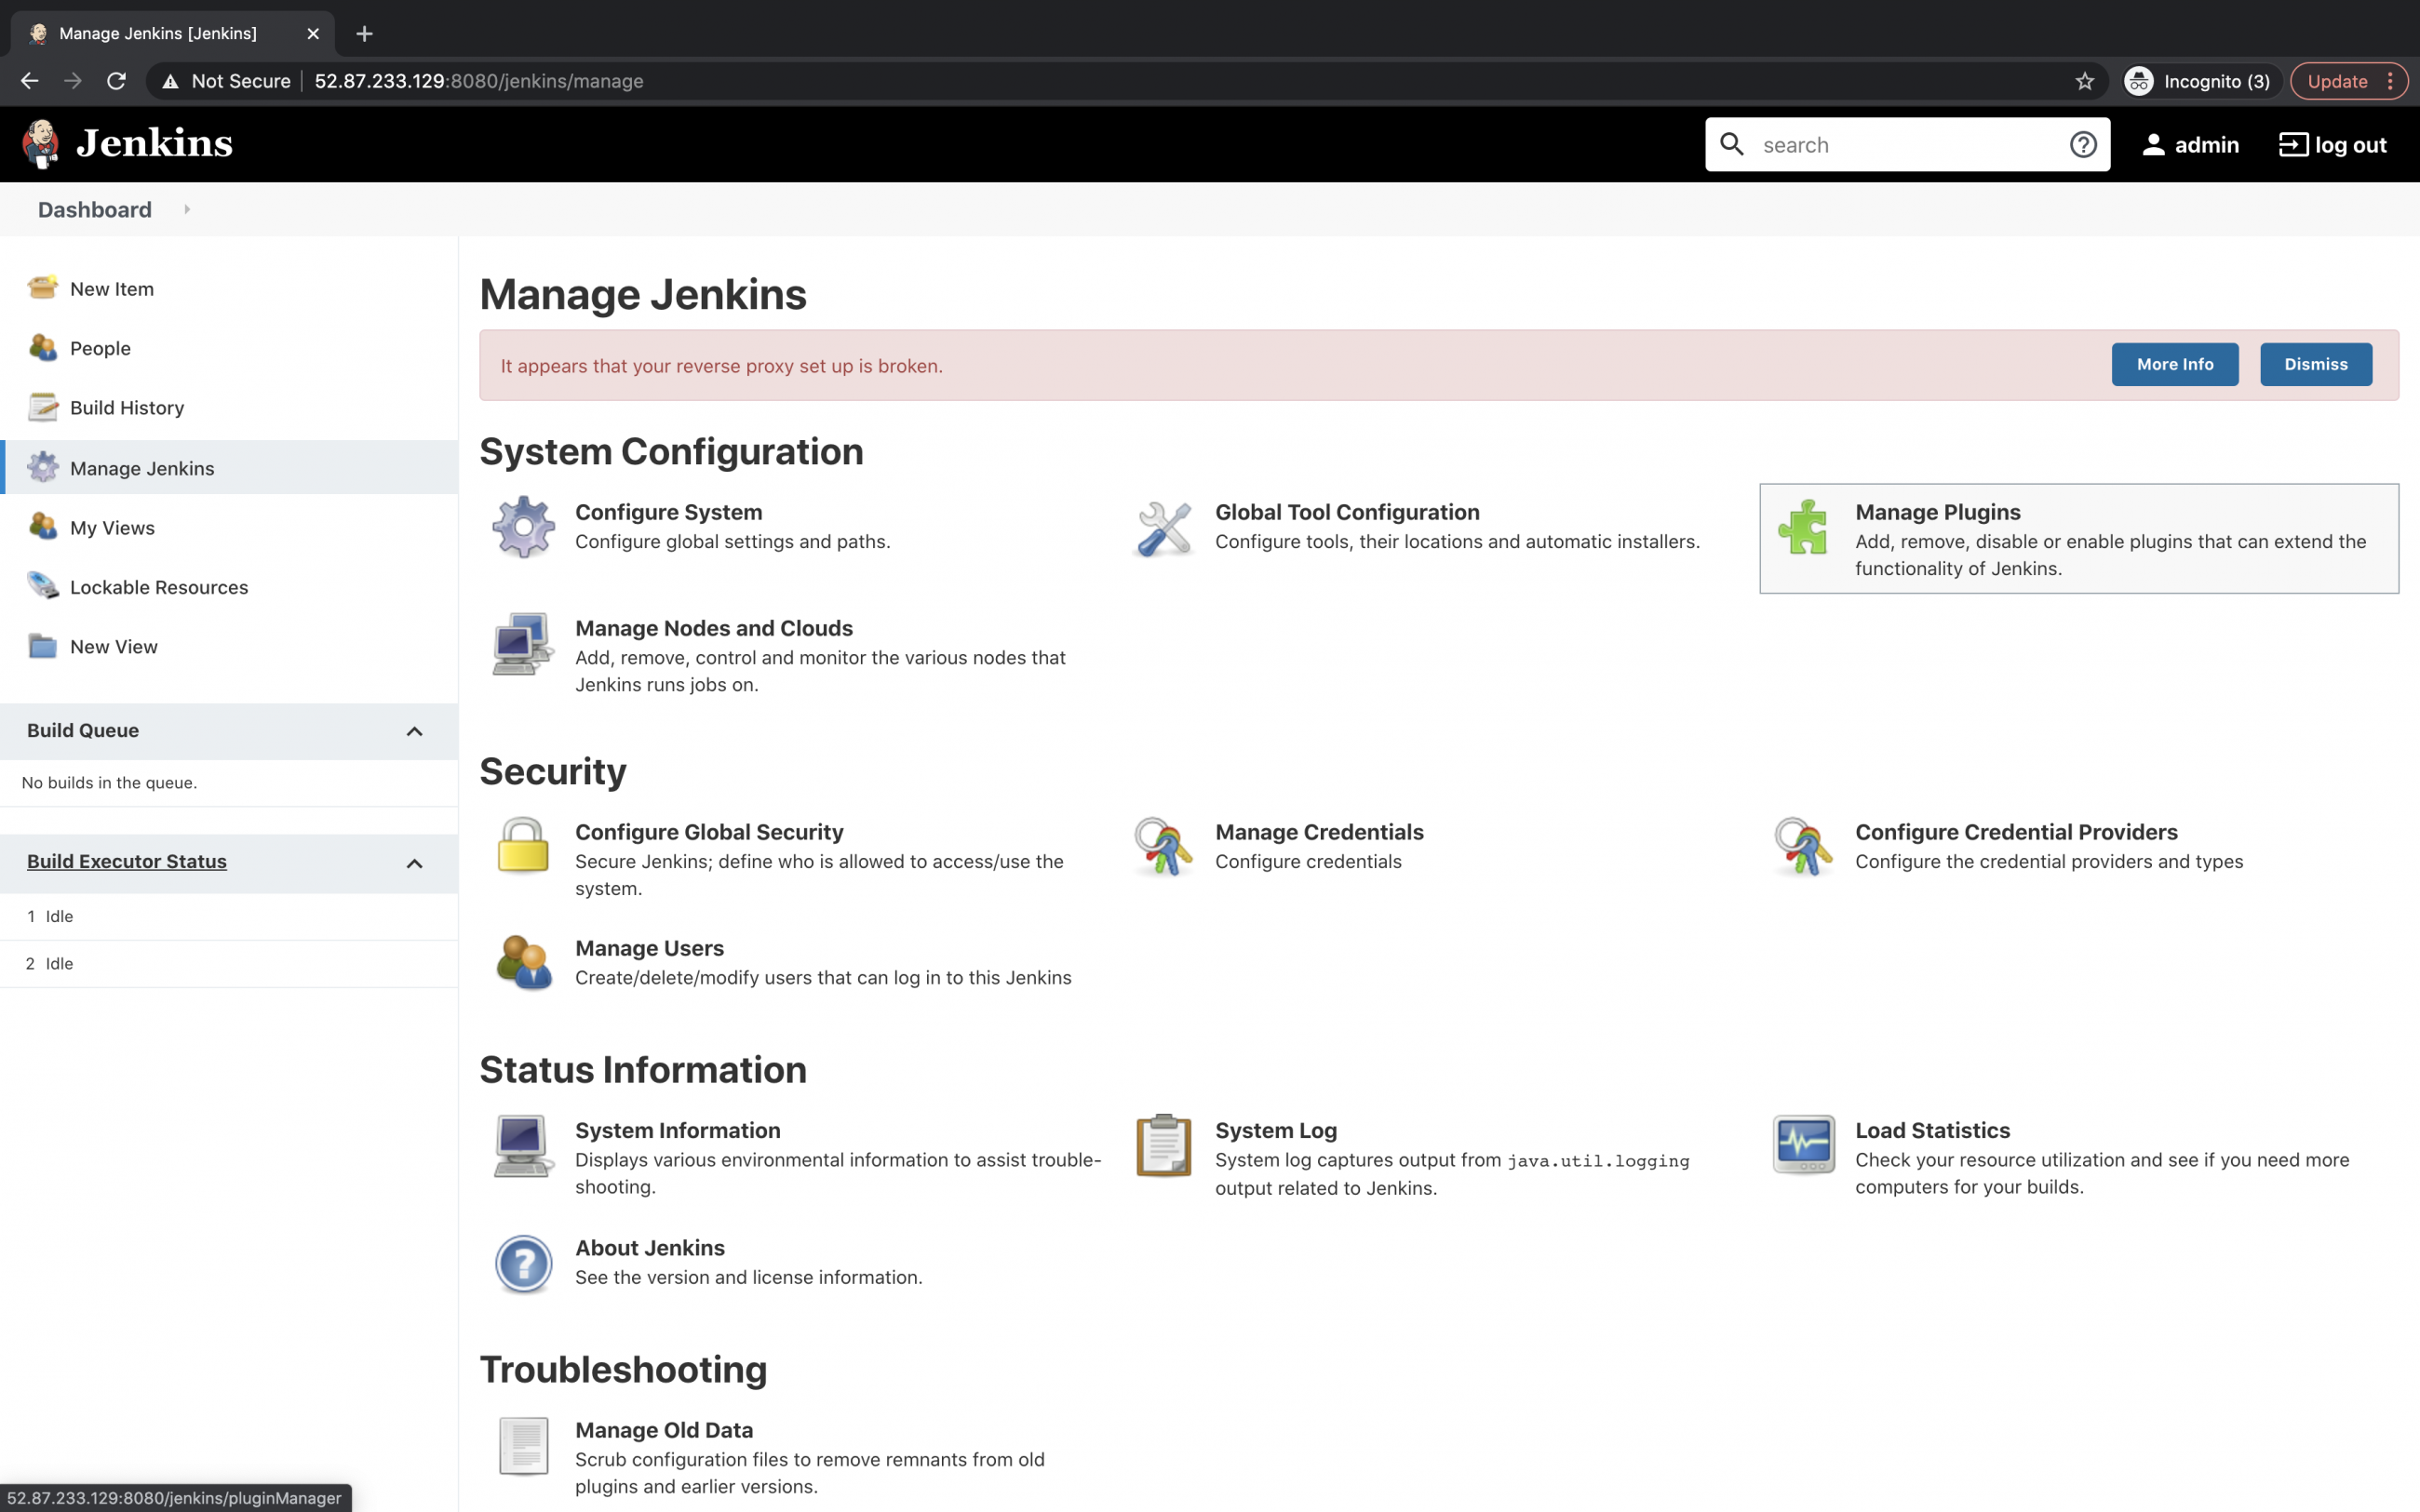Open My Views from the sidebar
Image resolution: width=2420 pixels, height=1512 pixels.
click(x=112, y=527)
